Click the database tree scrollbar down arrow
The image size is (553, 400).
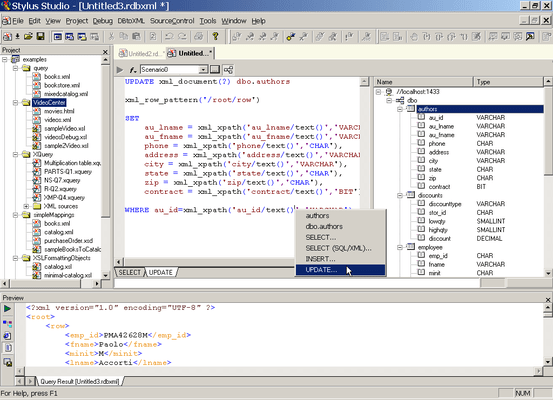[x=548, y=273]
